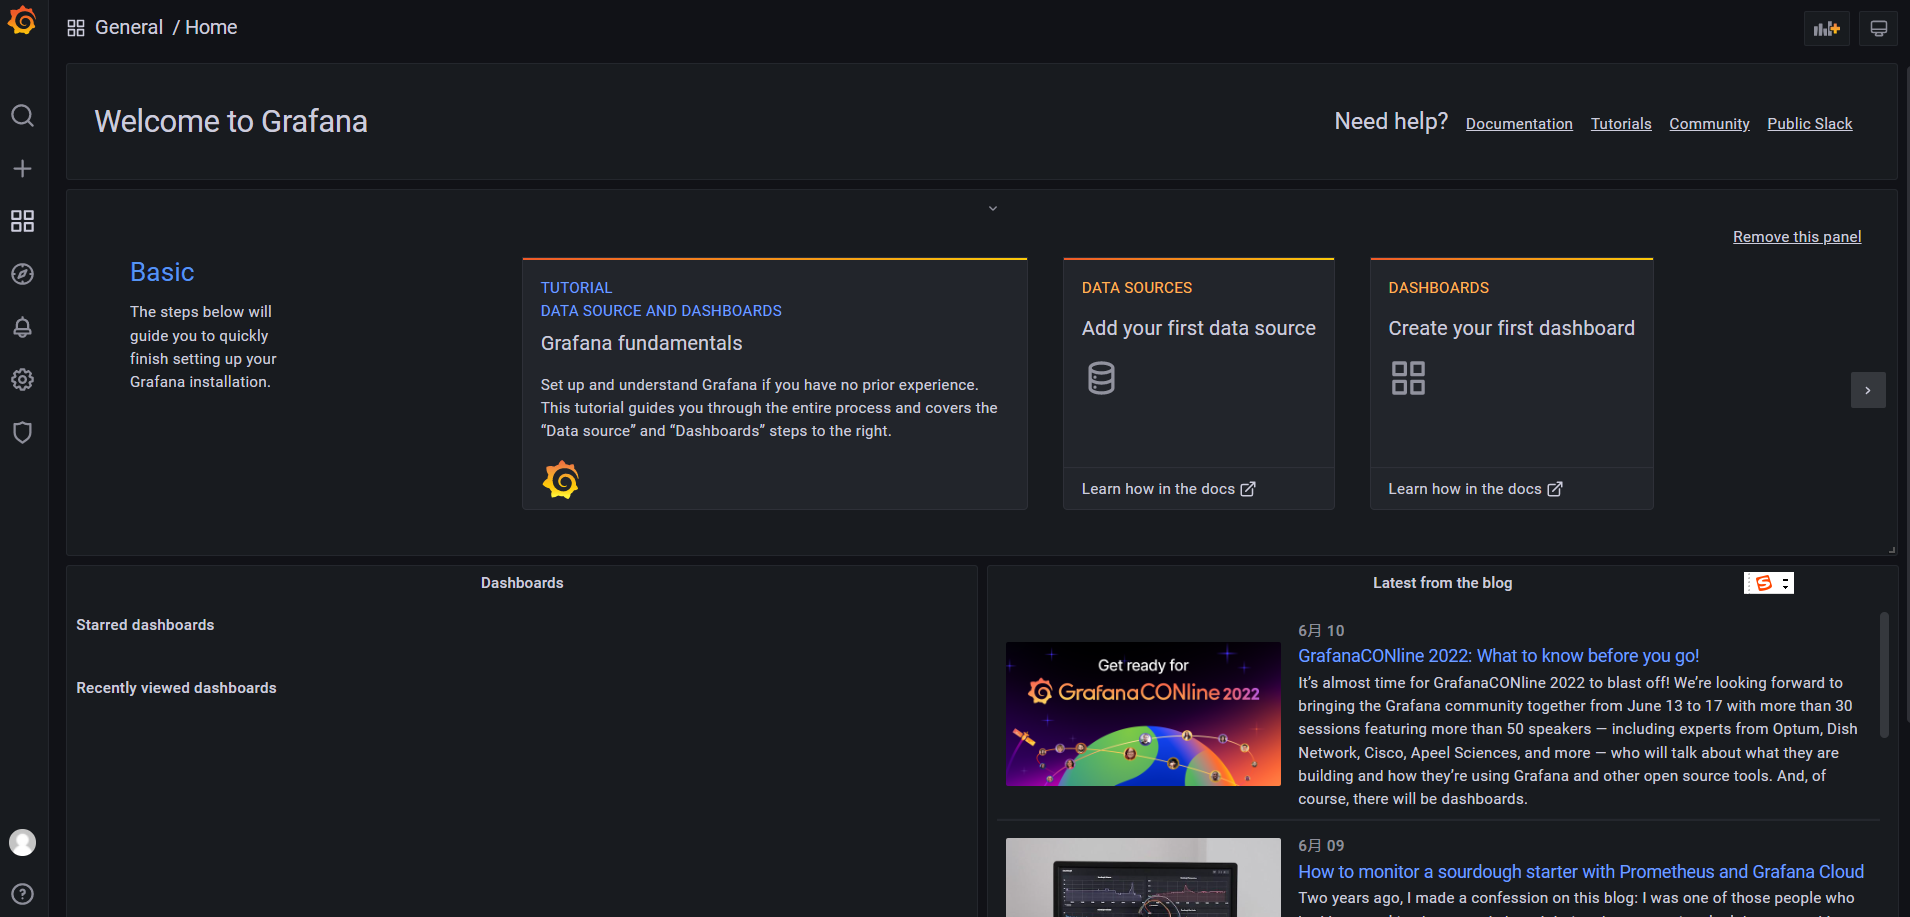1910x917 pixels.
Task: Click the DATA SOURCES card label
Action: (x=1137, y=288)
